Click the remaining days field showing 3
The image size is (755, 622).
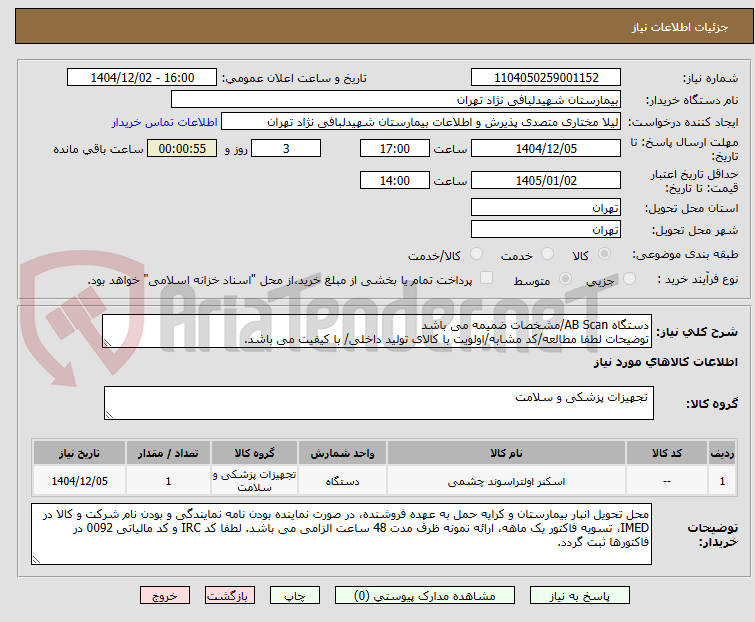click(x=286, y=148)
